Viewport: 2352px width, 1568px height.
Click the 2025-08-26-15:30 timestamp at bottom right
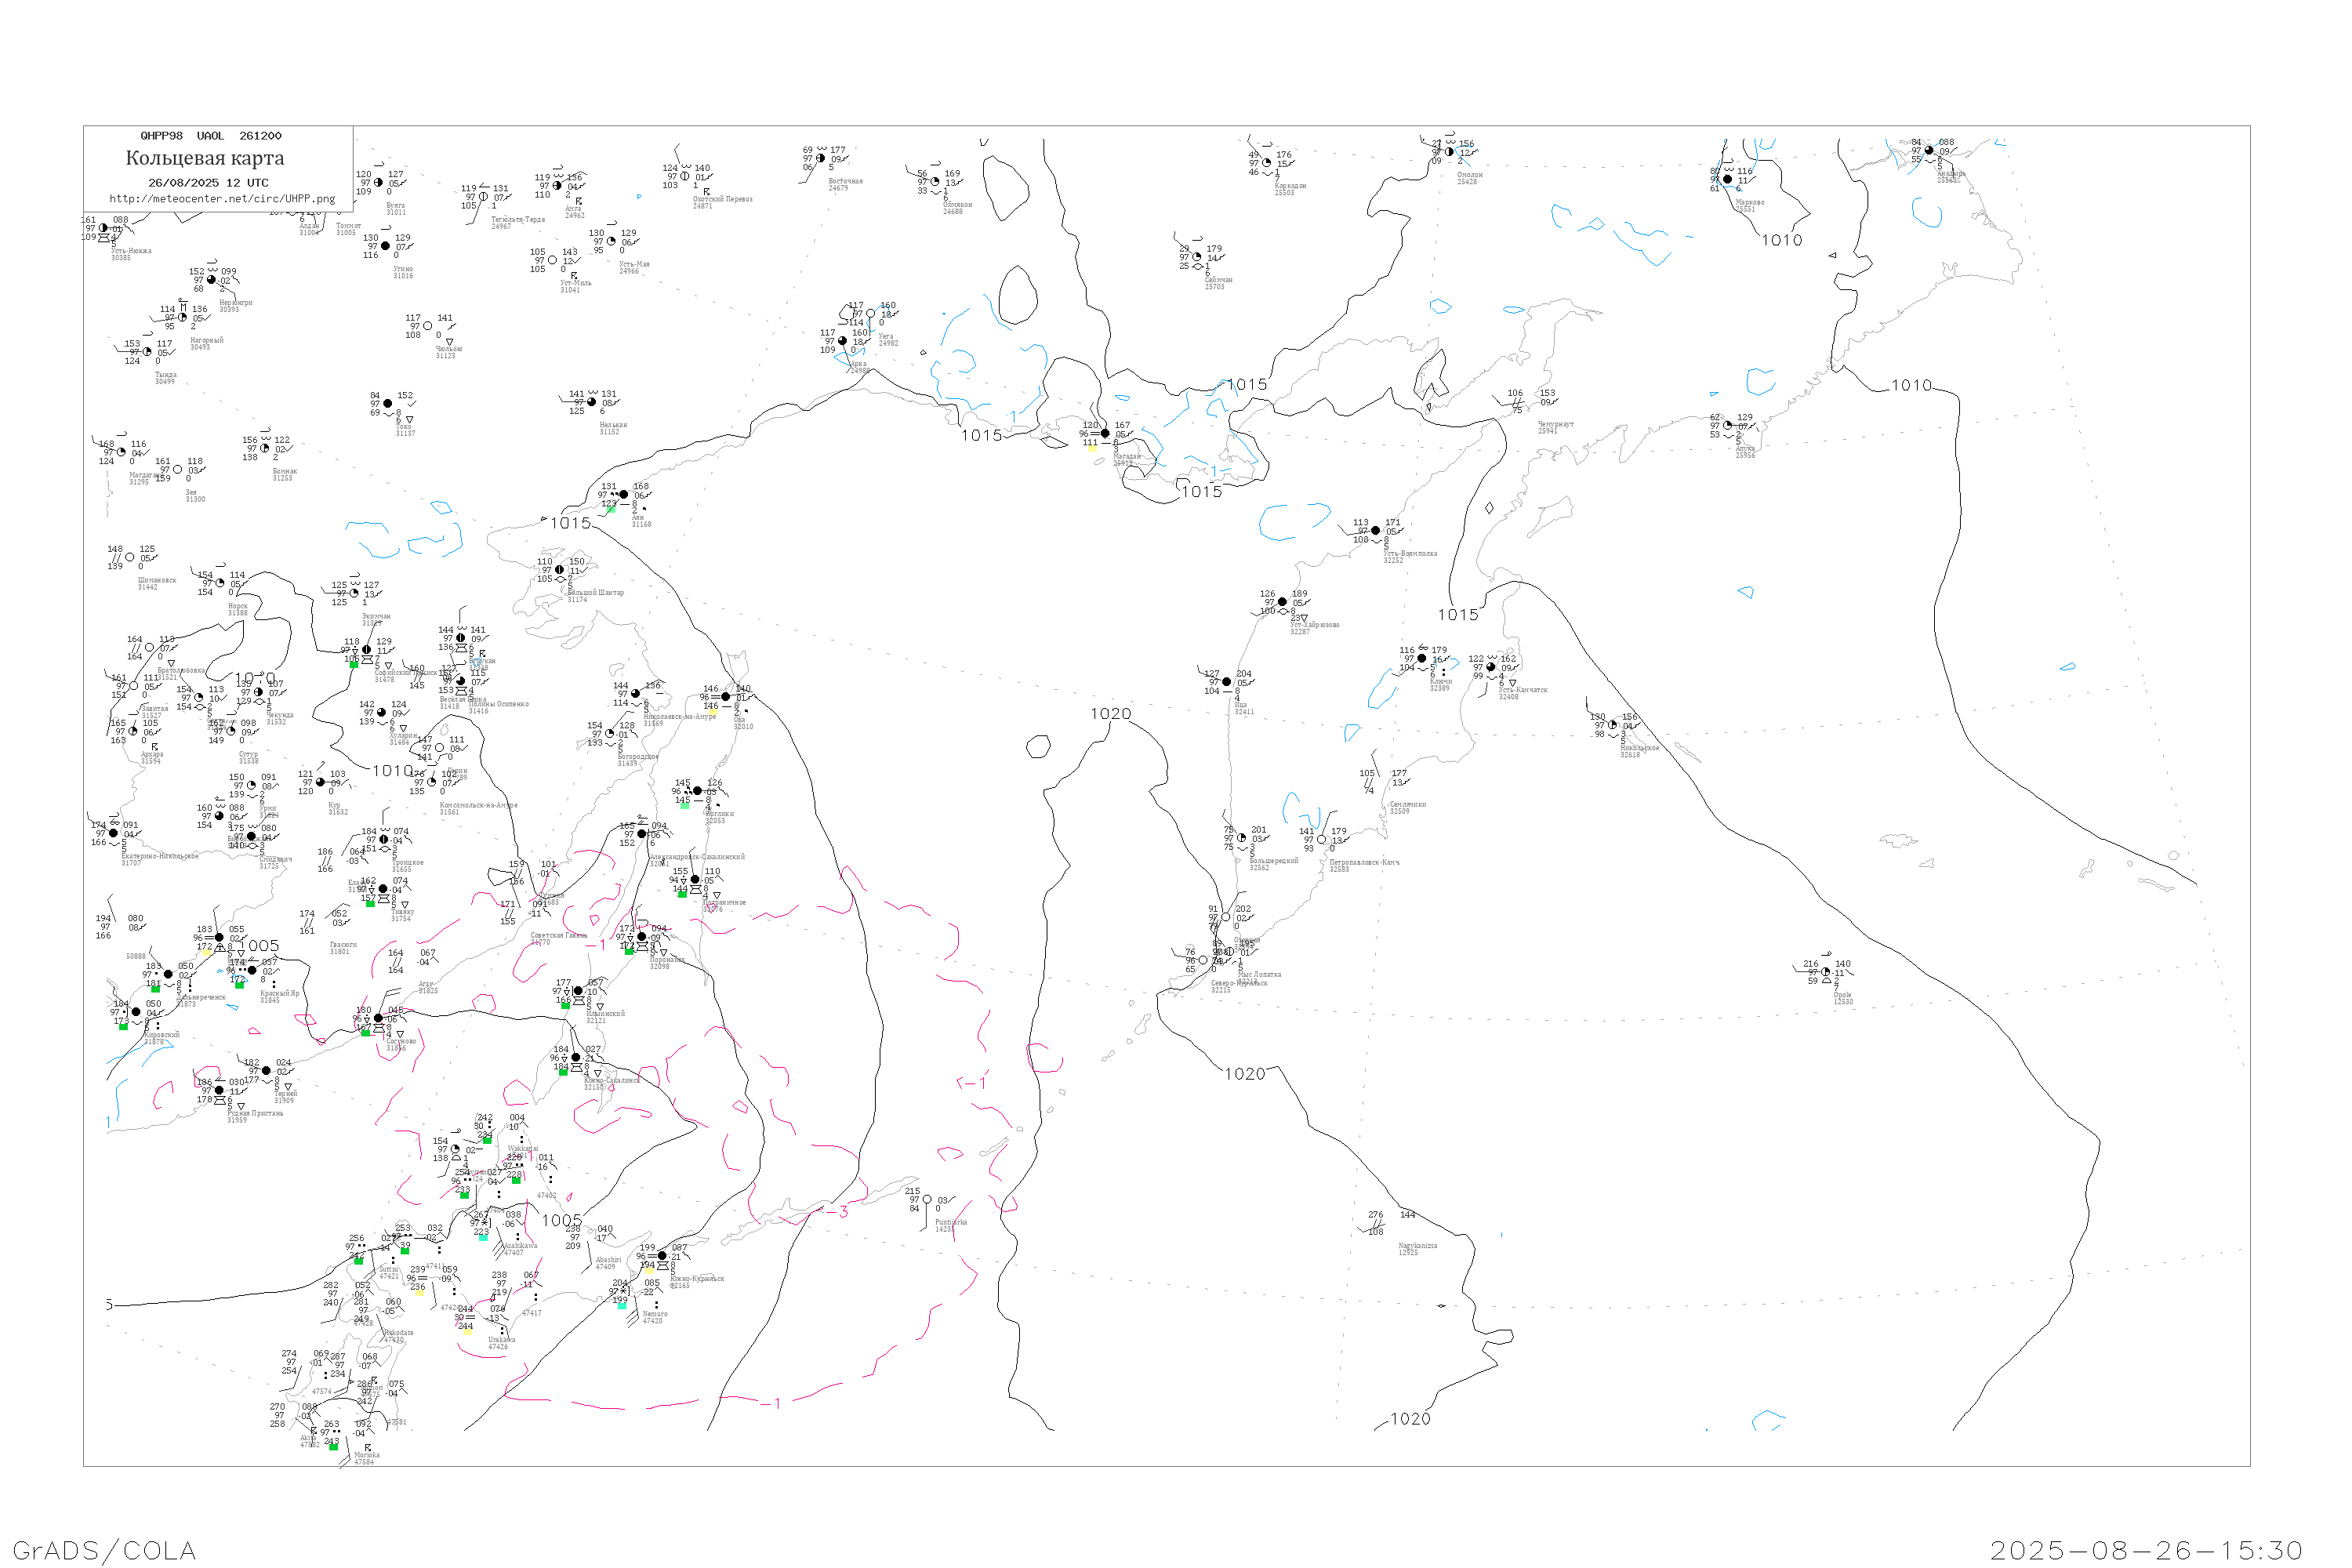[2146, 1551]
